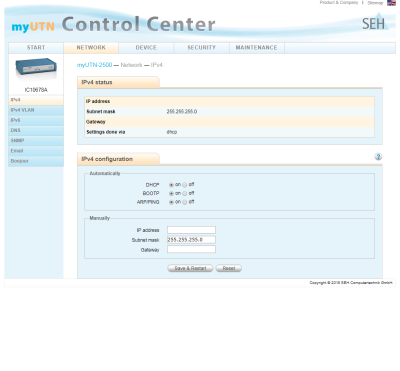
Task: Select IPv4 VLAN in sidebar
Action: (x=36, y=110)
